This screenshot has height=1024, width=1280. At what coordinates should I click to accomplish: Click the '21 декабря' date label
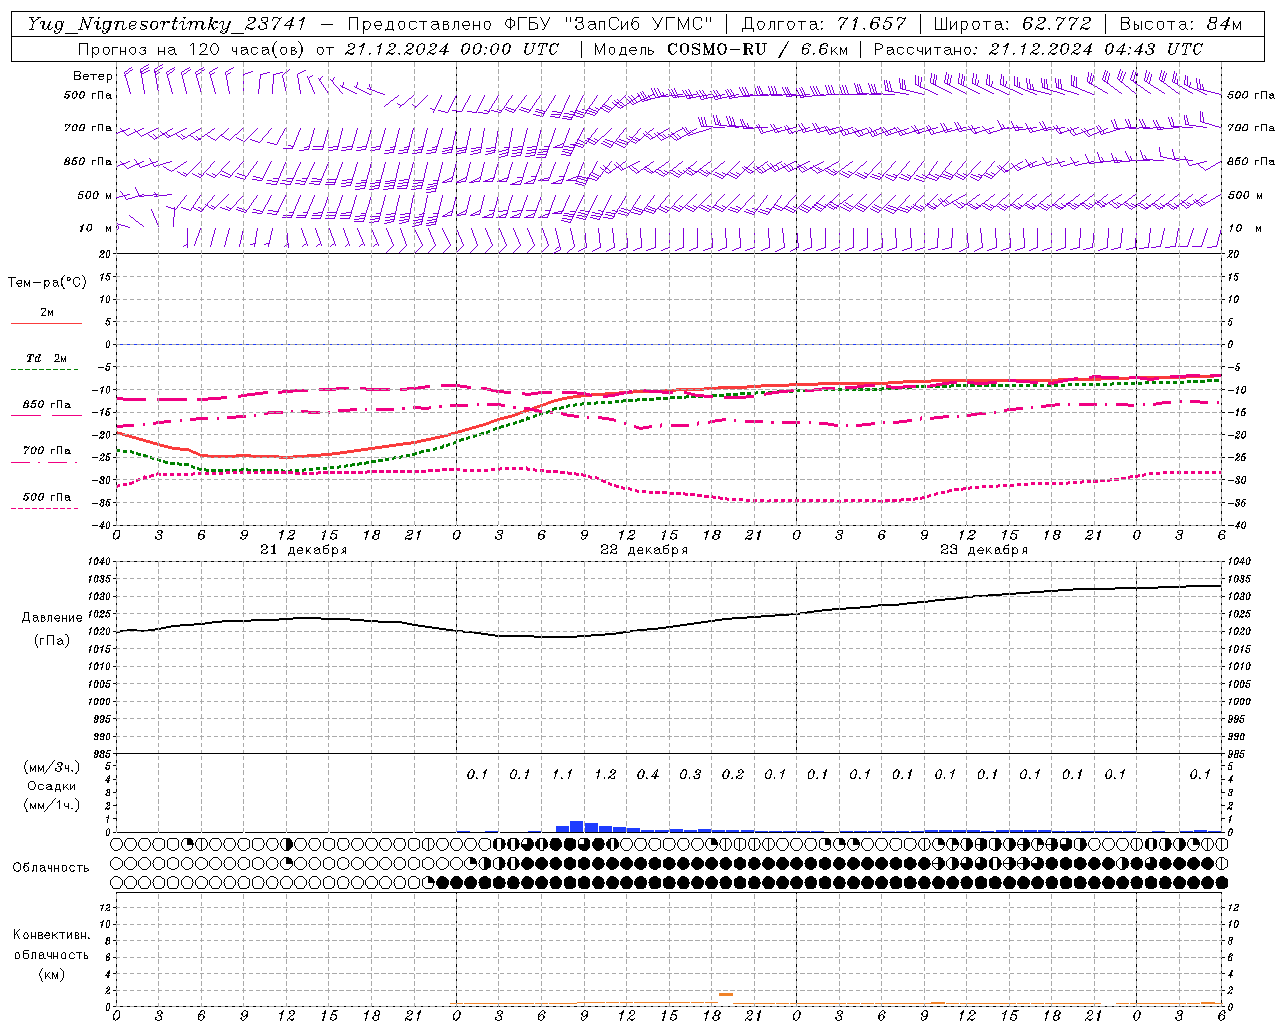304,550
